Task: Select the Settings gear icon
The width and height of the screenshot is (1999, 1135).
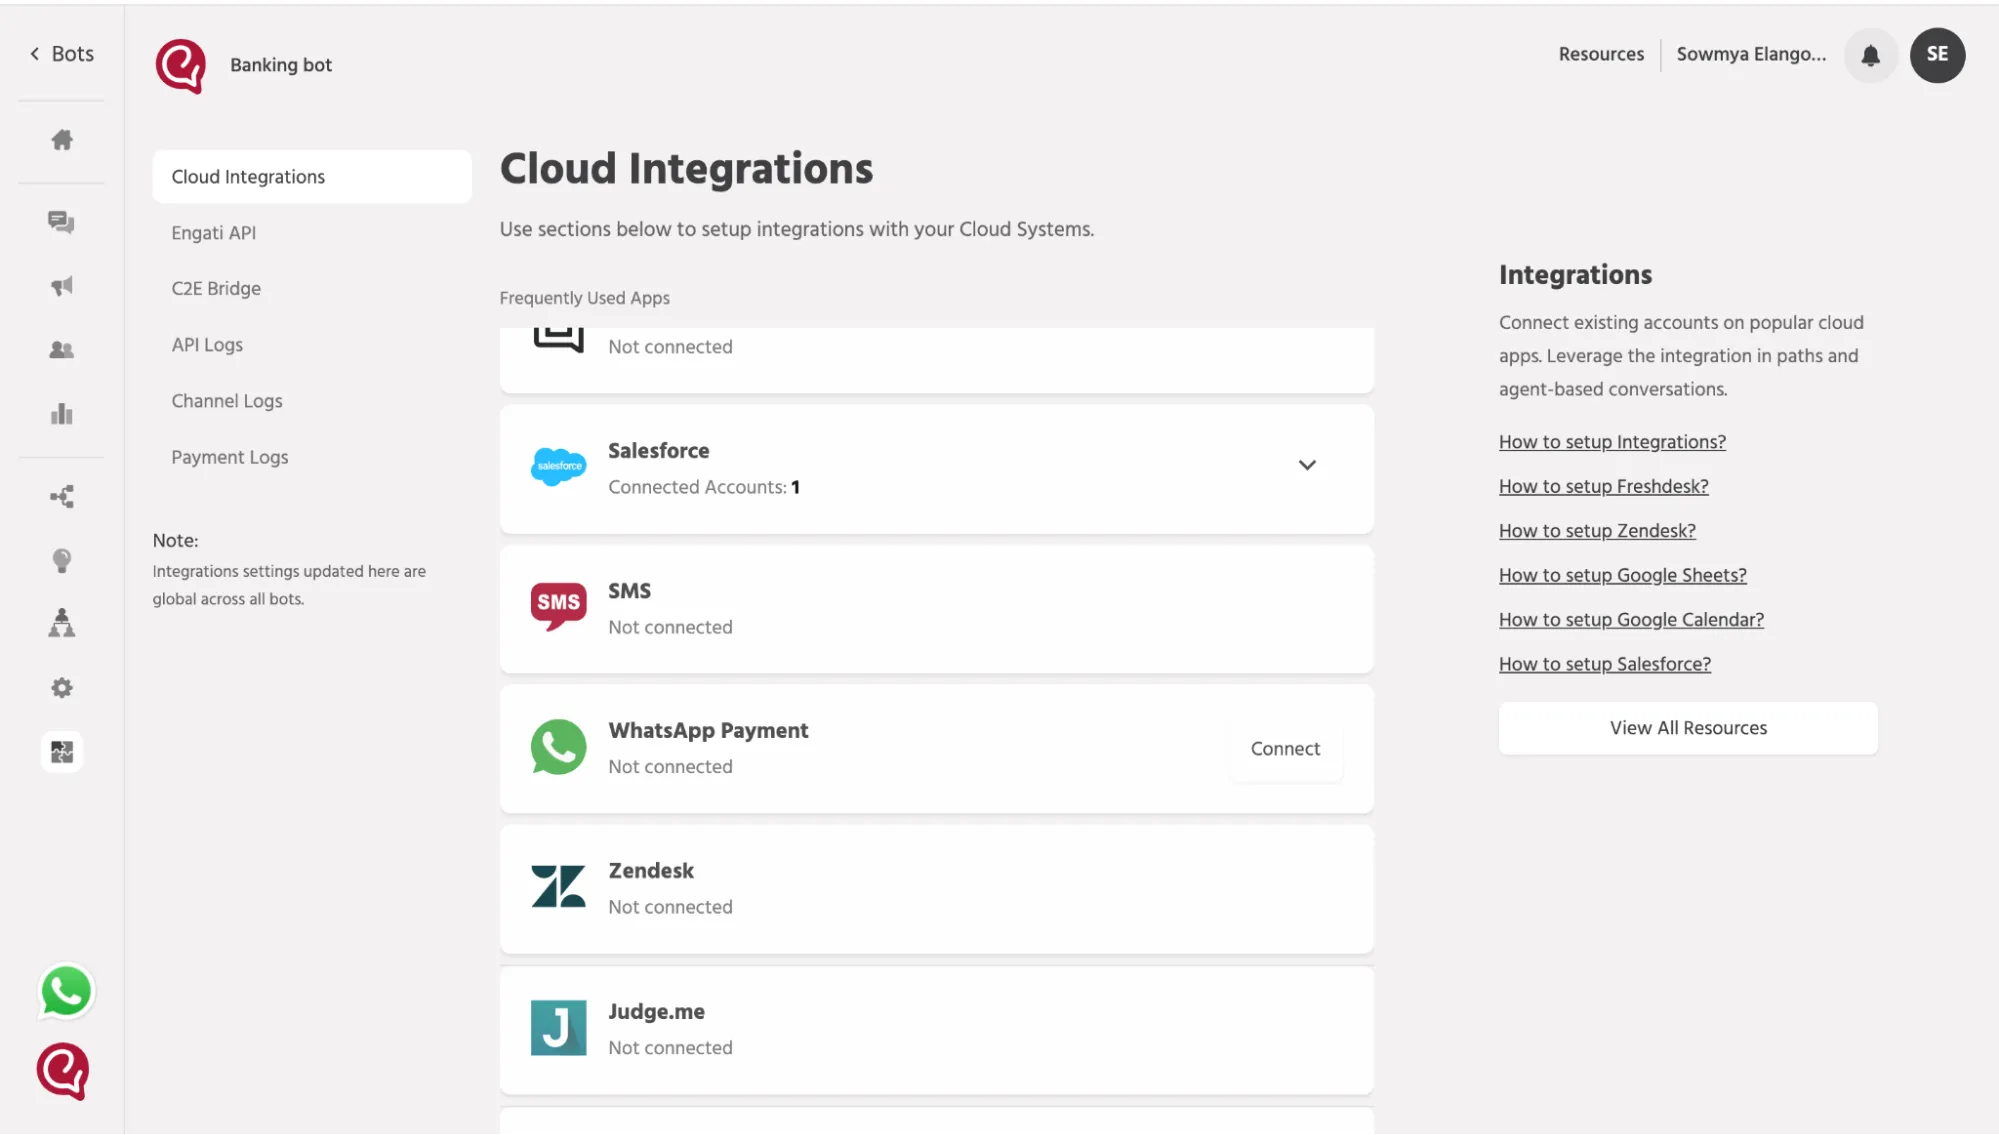Action: click(62, 688)
